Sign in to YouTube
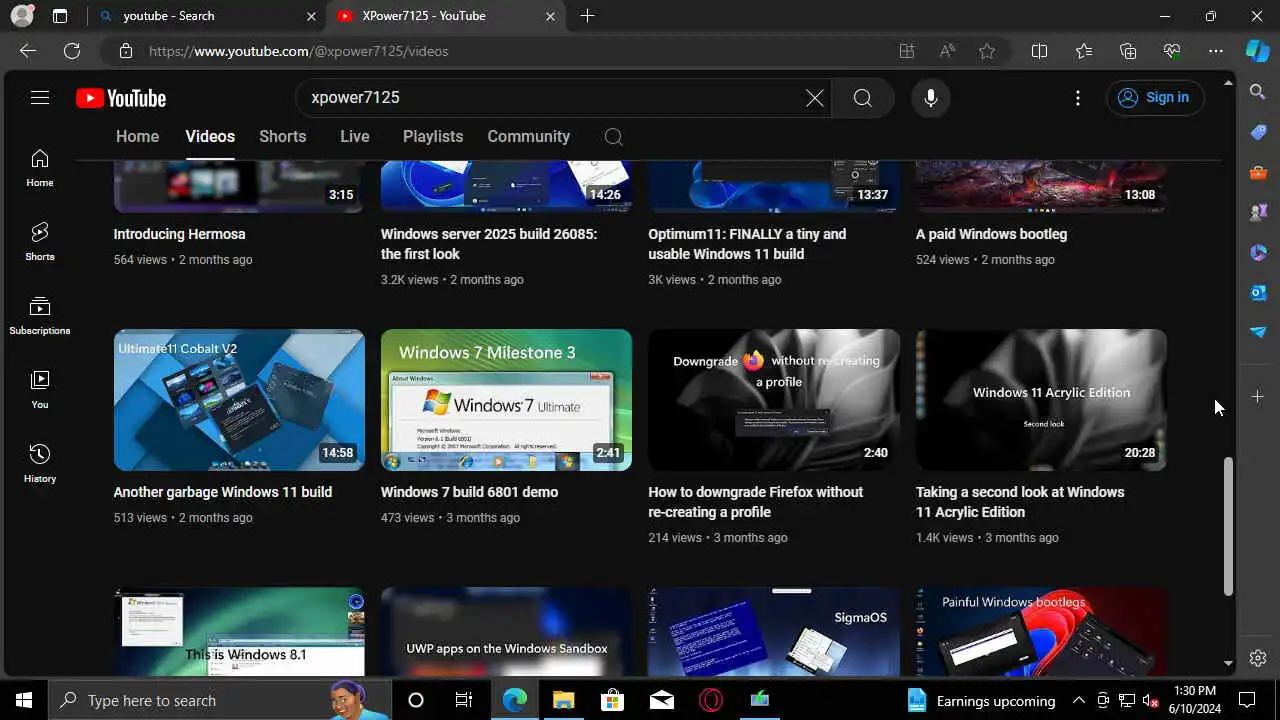Screen dimensions: 1280x720 coord(1155,98)
